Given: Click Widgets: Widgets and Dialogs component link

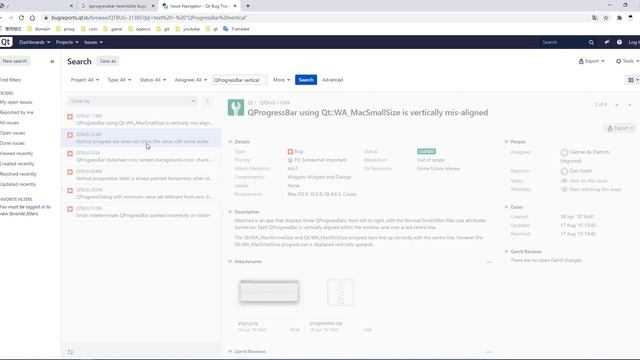Looking at the screenshot, I should (x=319, y=177).
